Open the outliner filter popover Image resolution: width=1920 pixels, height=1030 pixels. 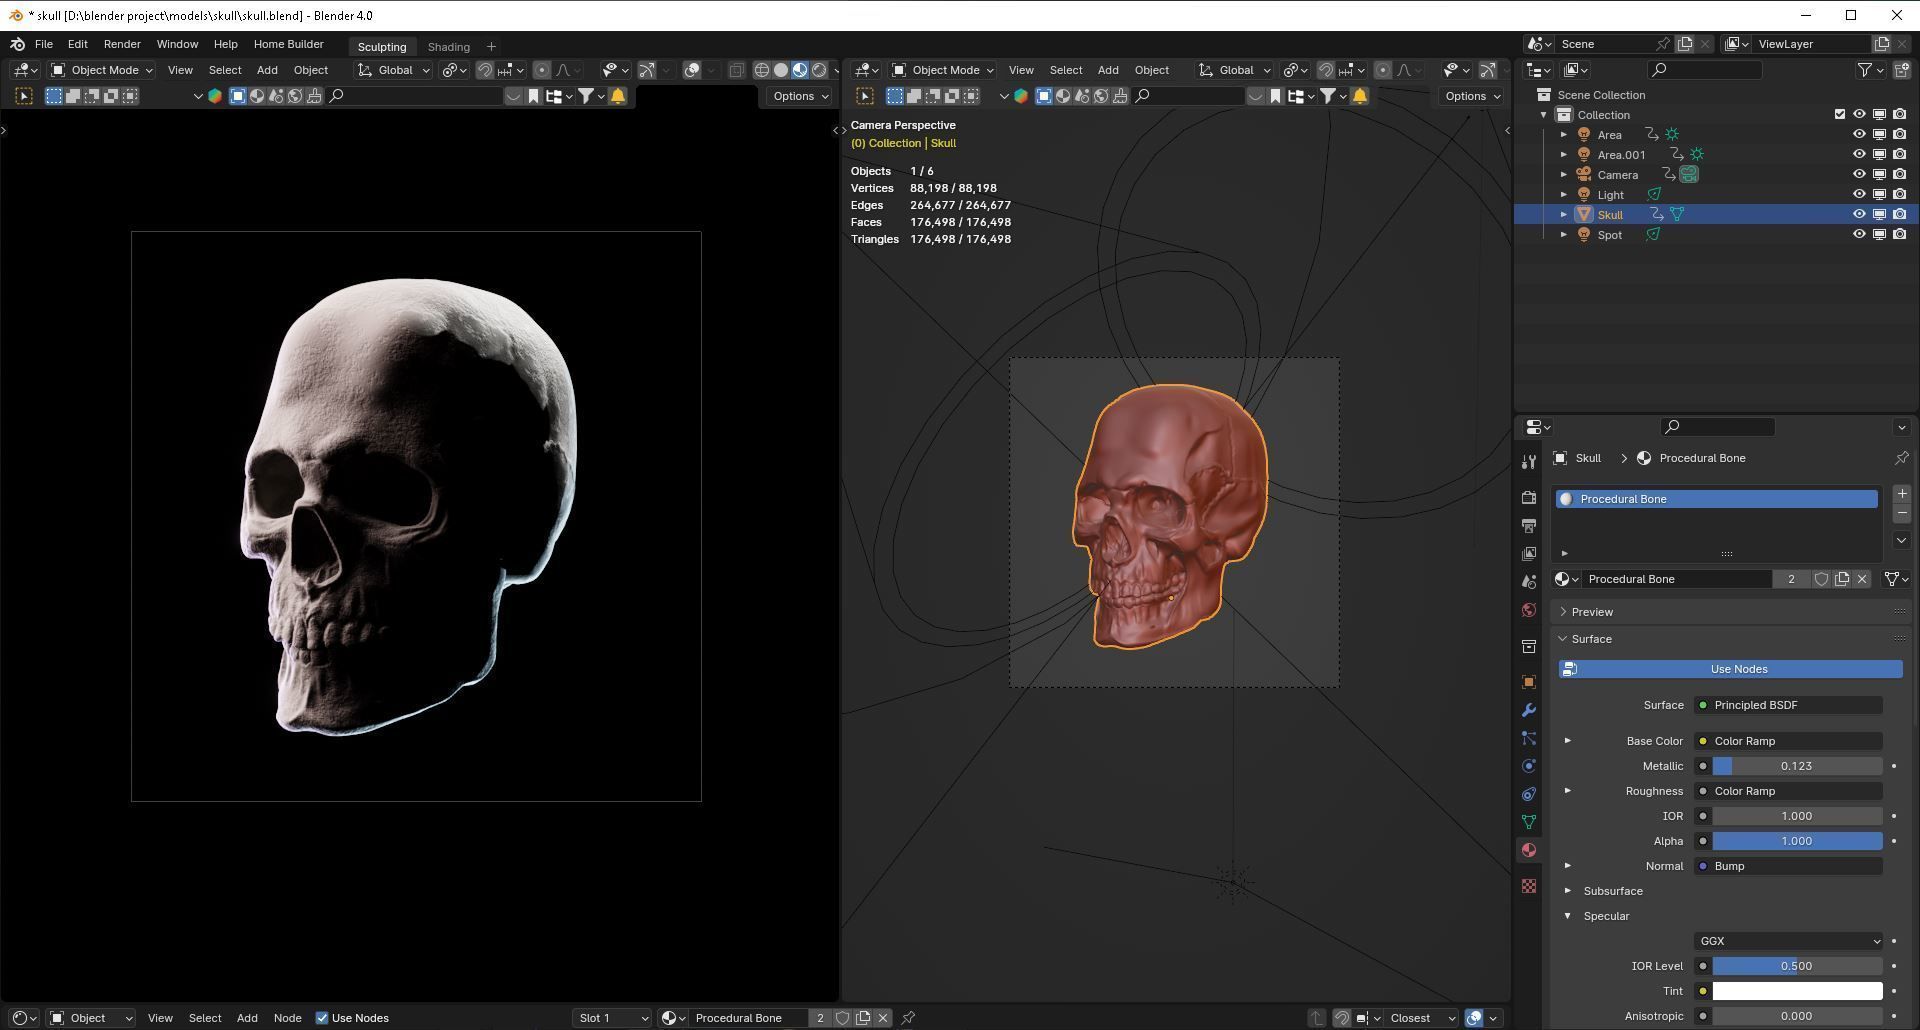point(1869,70)
